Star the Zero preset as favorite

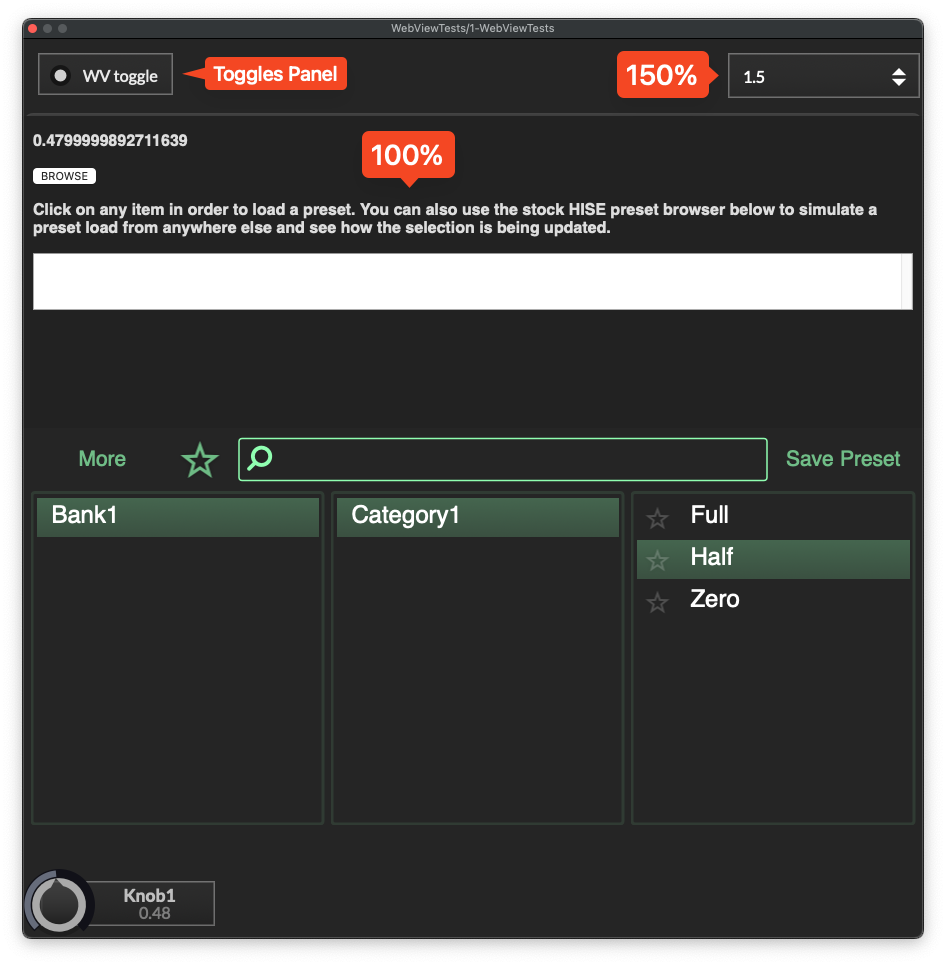(657, 603)
